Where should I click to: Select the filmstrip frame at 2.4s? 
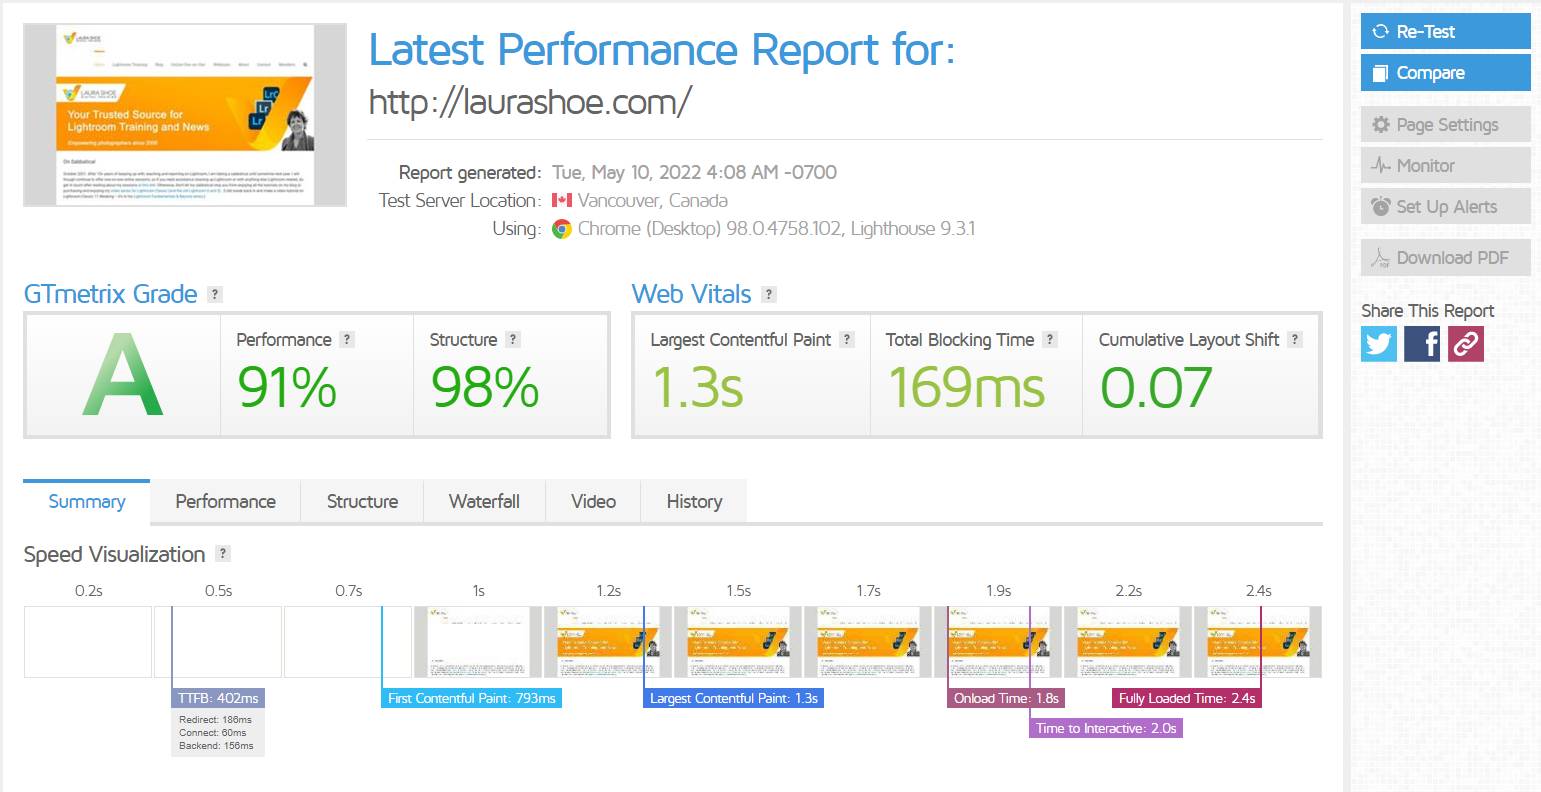[1258, 642]
